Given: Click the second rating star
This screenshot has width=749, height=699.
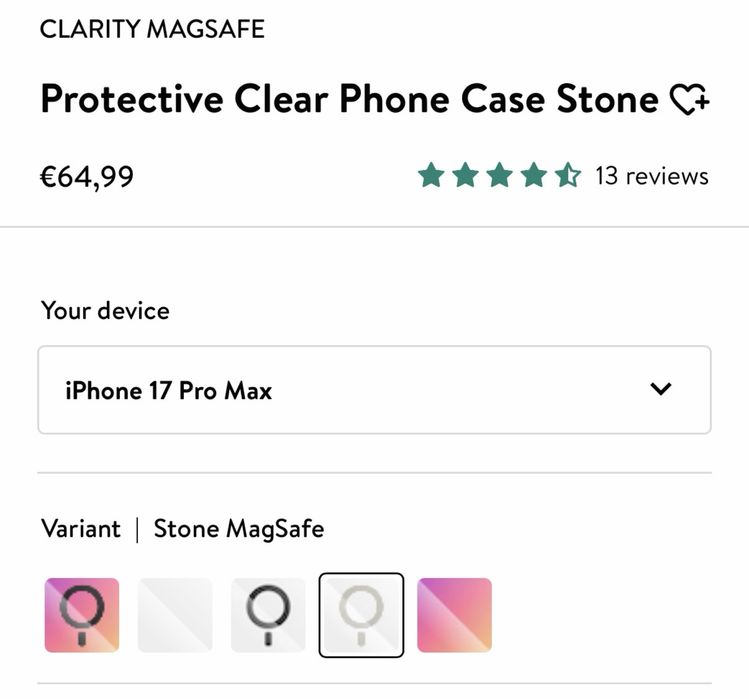Looking at the screenshot, I should pyautogui.click(x=465, y=177).
